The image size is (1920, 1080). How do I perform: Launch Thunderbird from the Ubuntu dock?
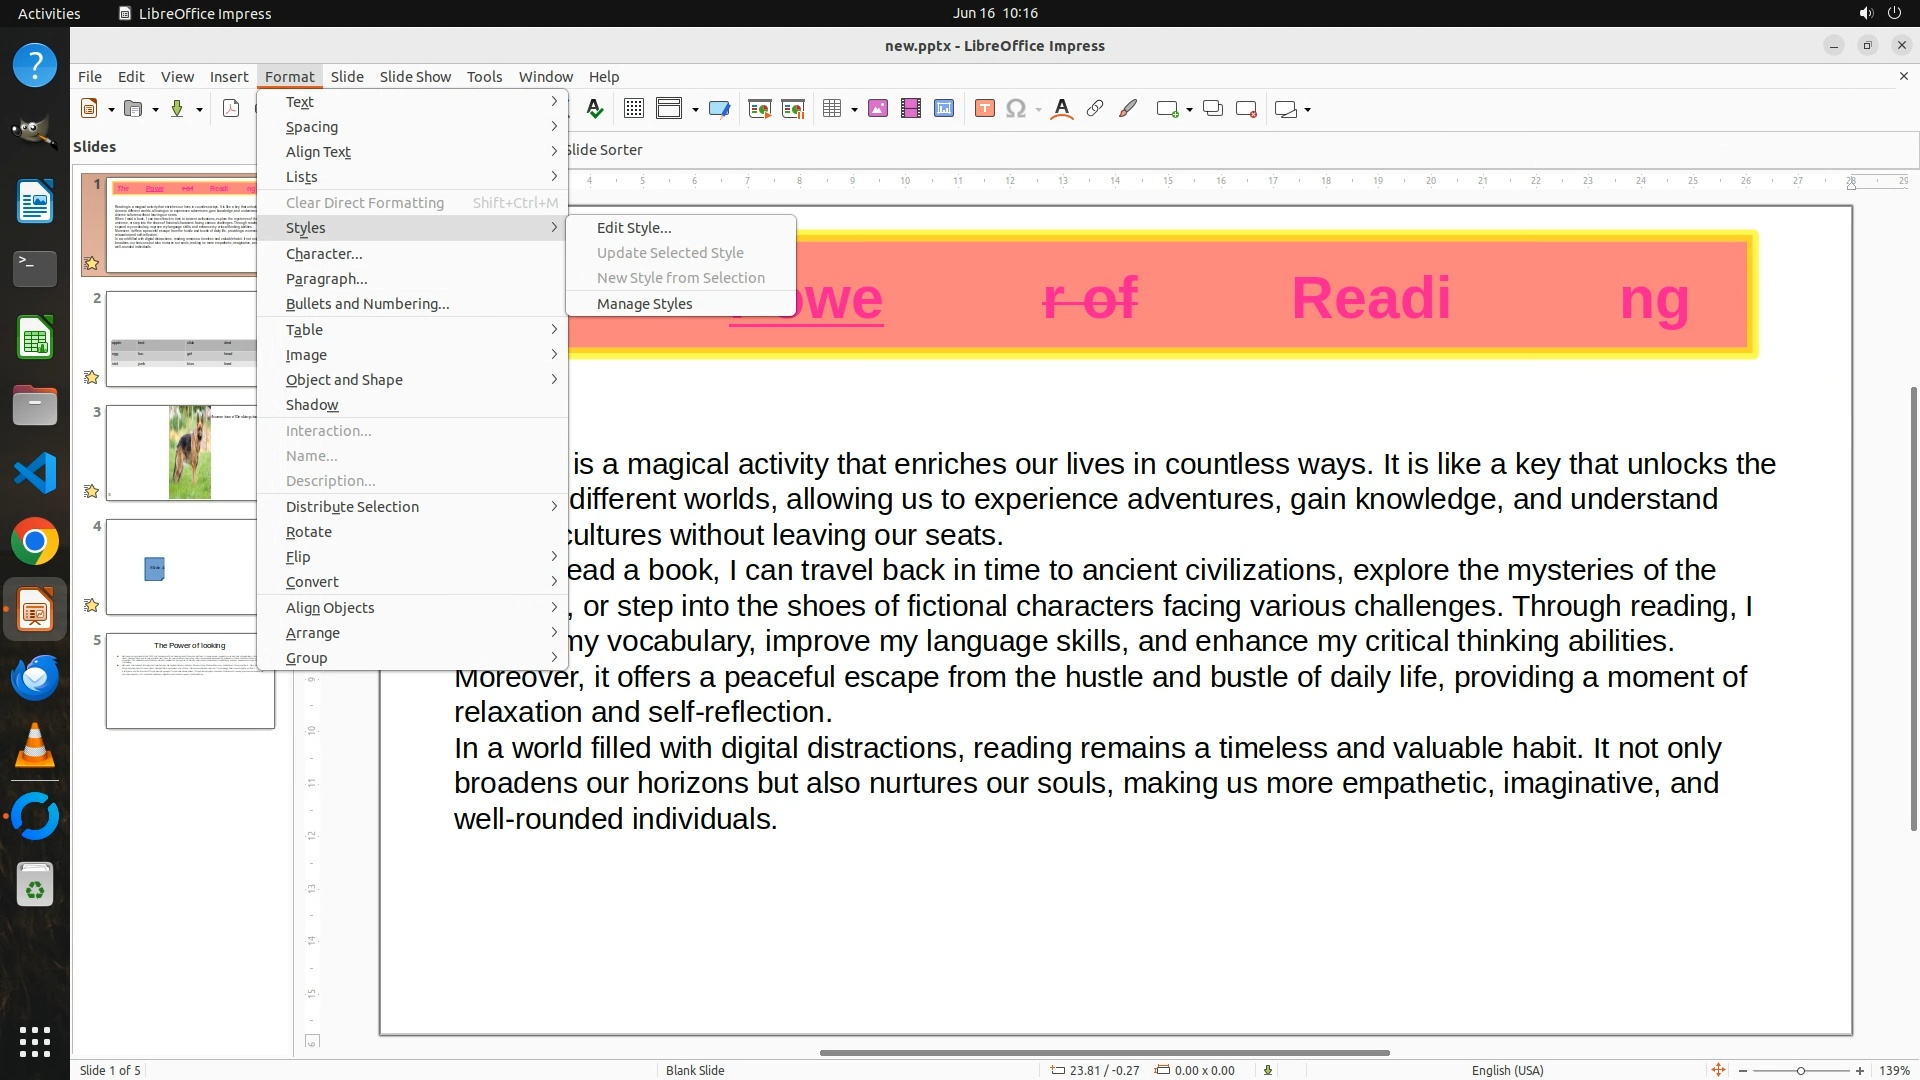35,679
